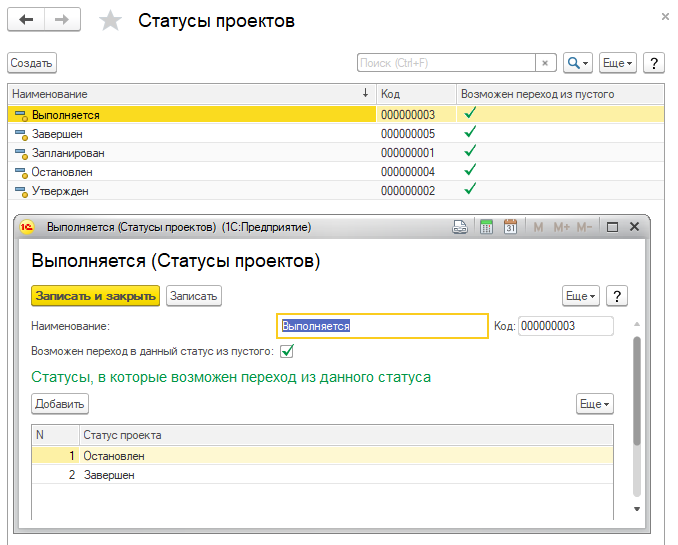
Task: Click the Добавить button
Action: pyautogui.click(x=60, y=404)
